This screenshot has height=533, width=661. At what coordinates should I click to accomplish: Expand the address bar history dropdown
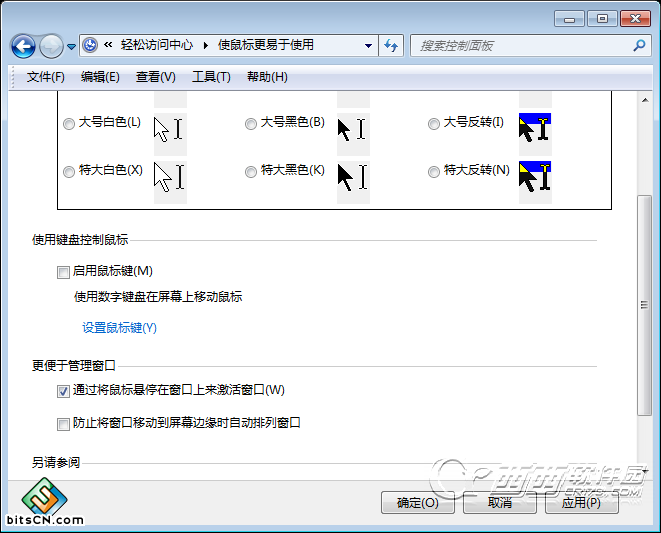[x=368, y=46]
